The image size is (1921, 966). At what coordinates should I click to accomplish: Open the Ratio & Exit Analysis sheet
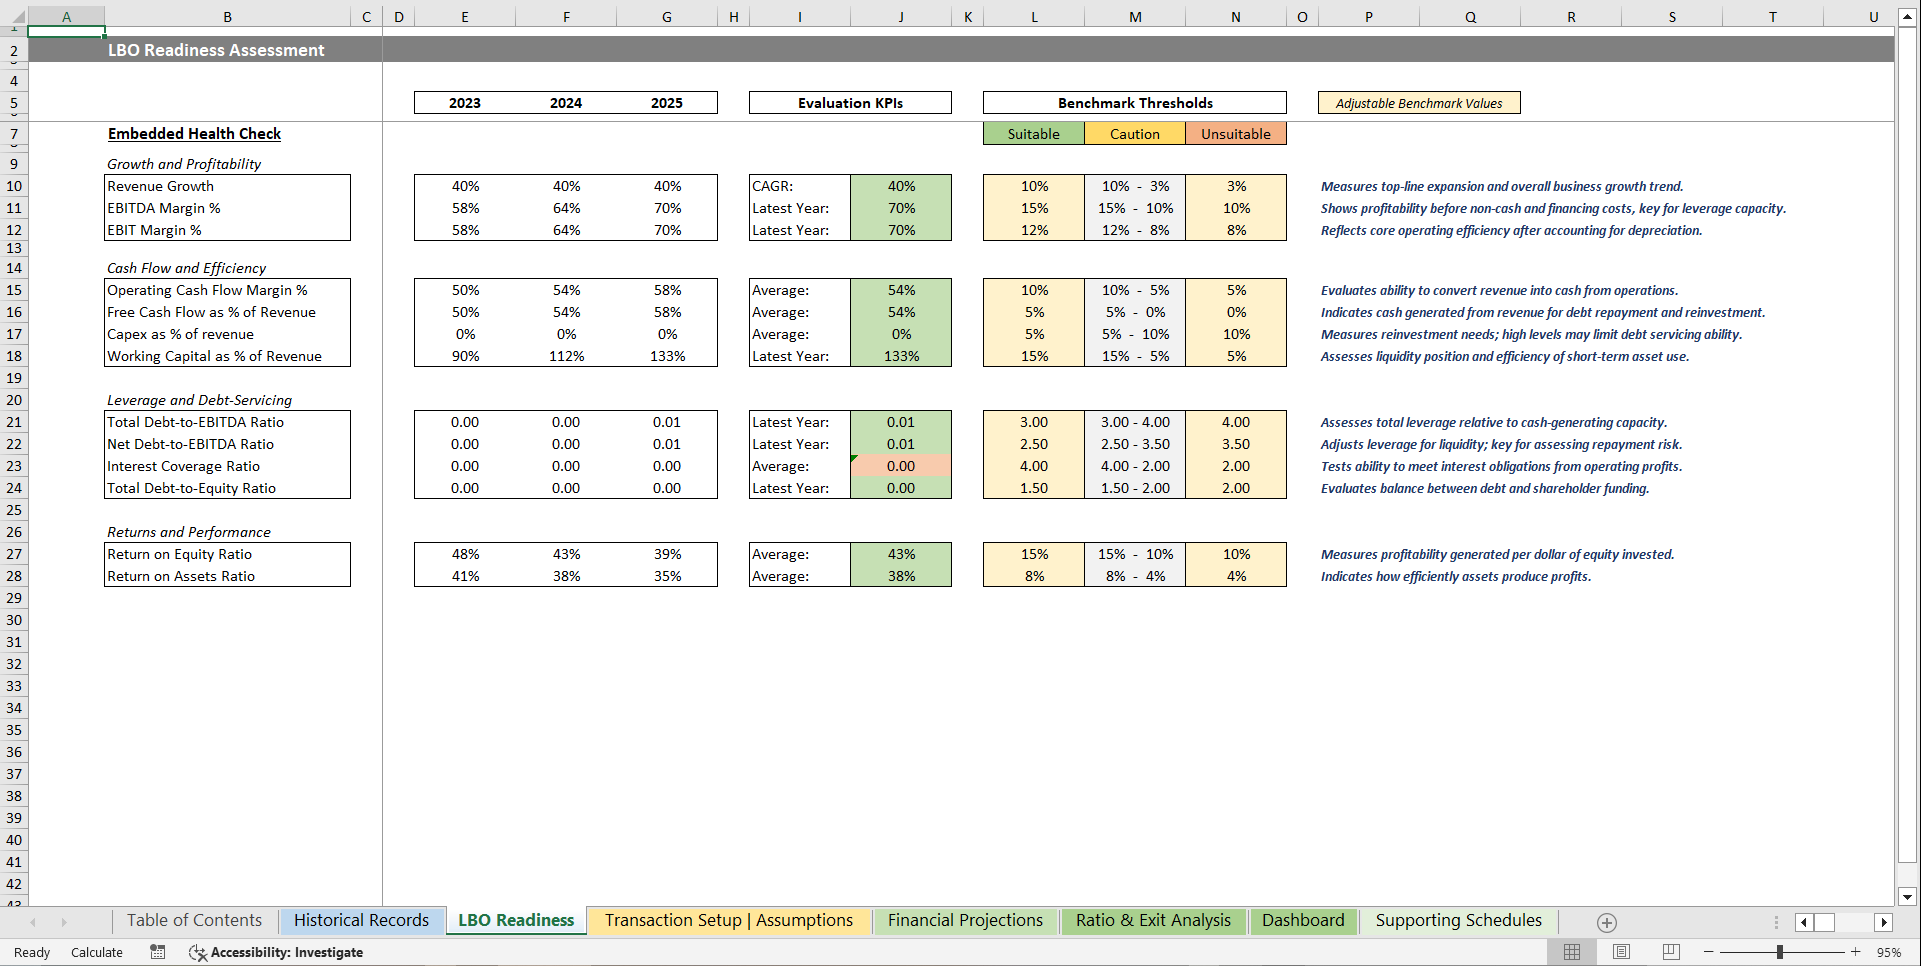point(1152,920)
